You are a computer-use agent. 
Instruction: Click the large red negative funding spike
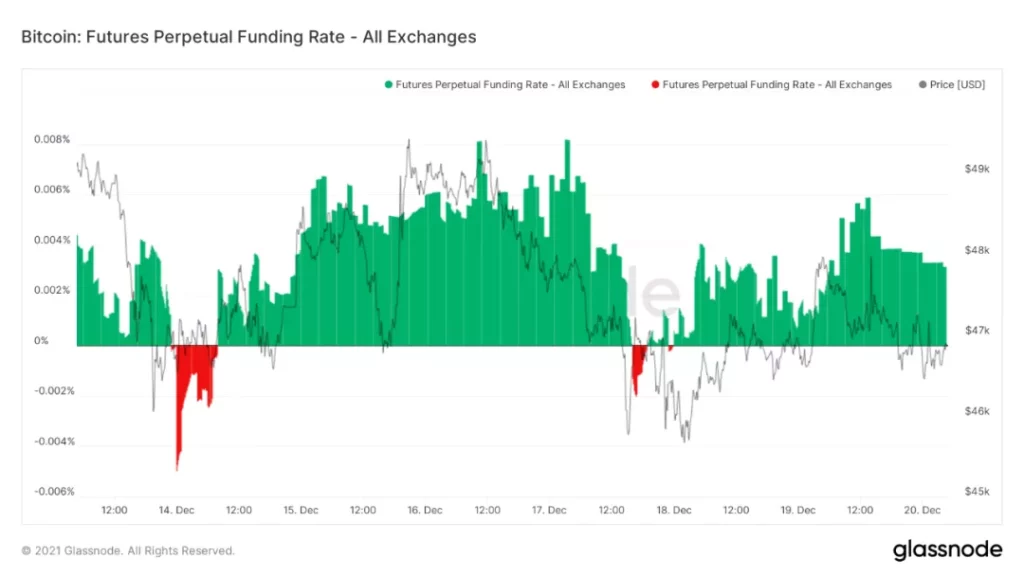click(180, 420)
